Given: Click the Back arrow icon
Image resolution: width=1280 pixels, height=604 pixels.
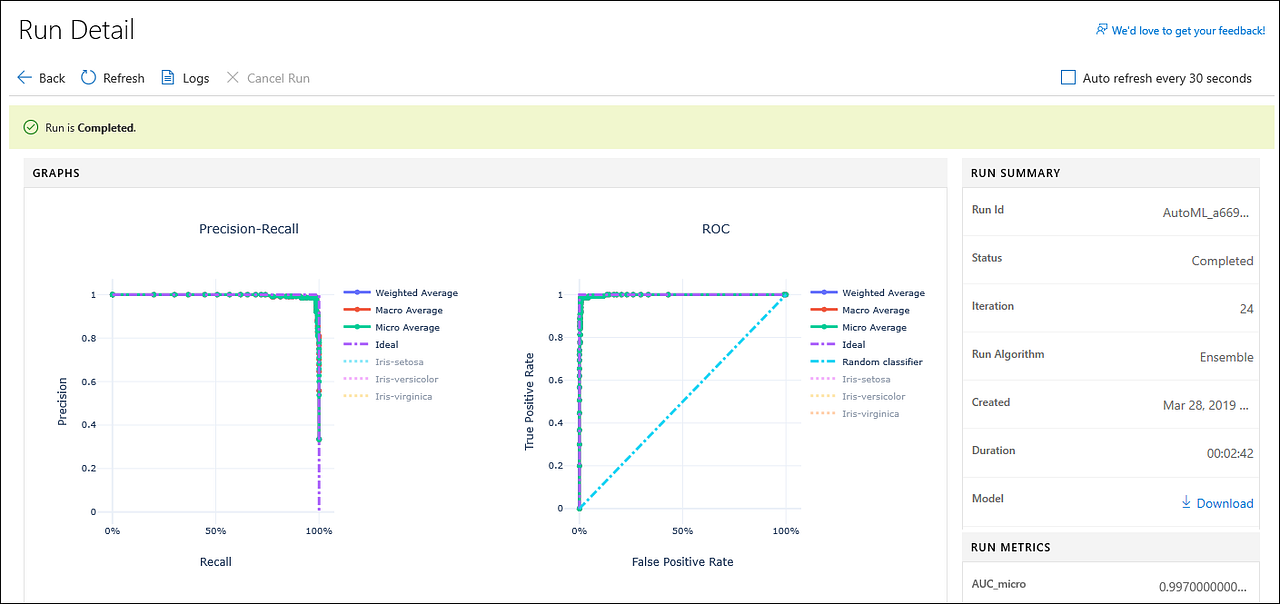Looking at the screenshot, I should pos(25,77).
